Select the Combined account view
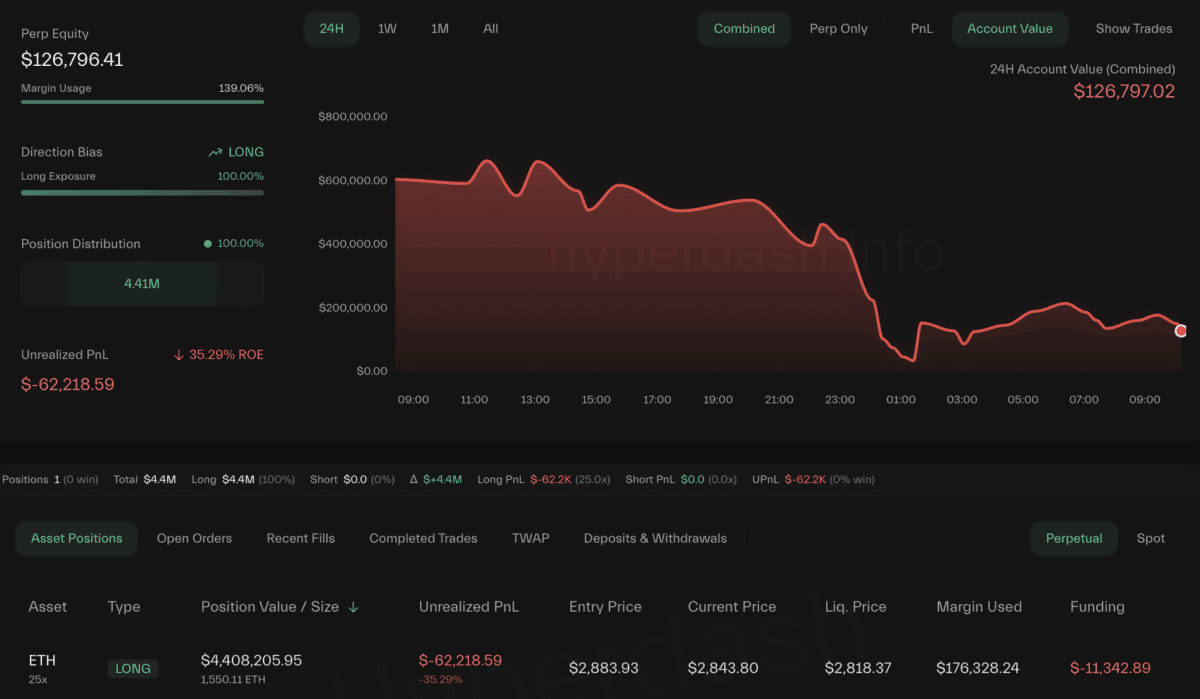The height and width of the screenshot is (699, 1200). tap(744, 29)
